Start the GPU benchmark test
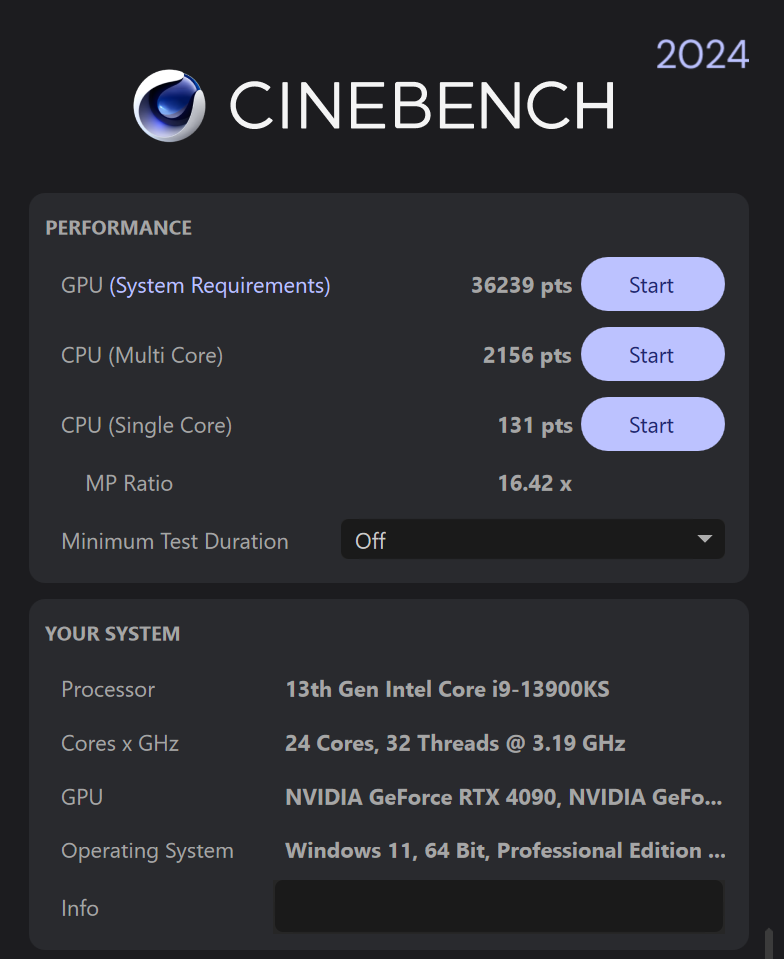The height and width of the screenshot is (959, 784). 652,285
